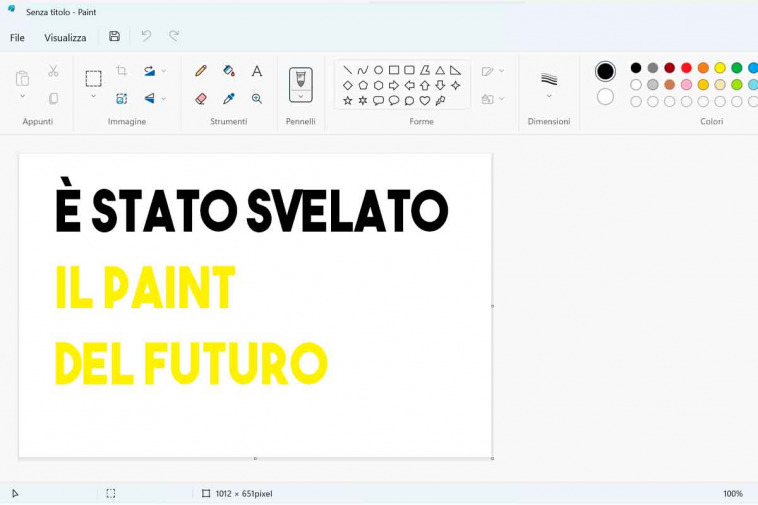758x505 pixels.
Task: Open the Visualizza menu
Action: click(x=65, y=38)
